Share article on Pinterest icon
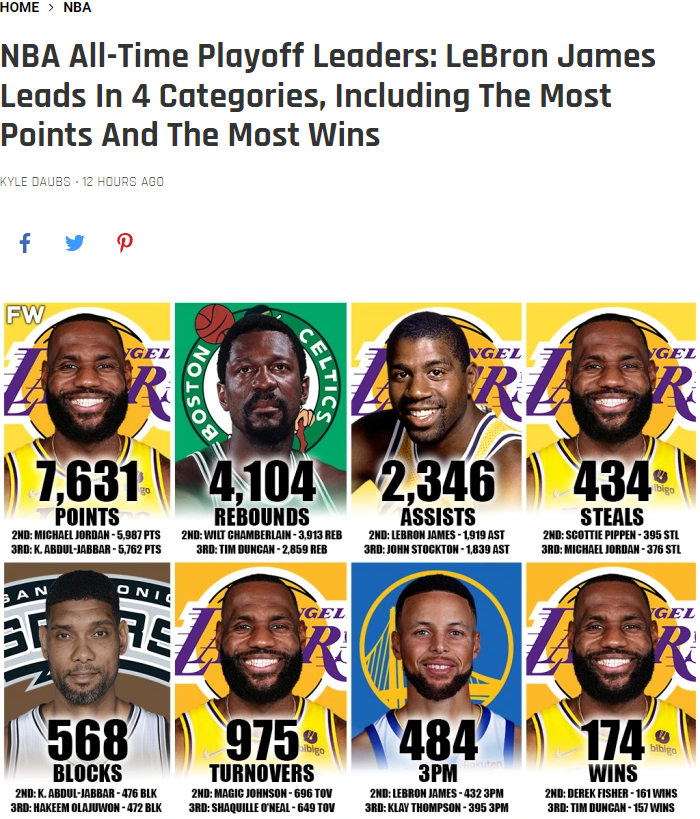This screenshot has width=700, height=819. (x=125, y=243)
